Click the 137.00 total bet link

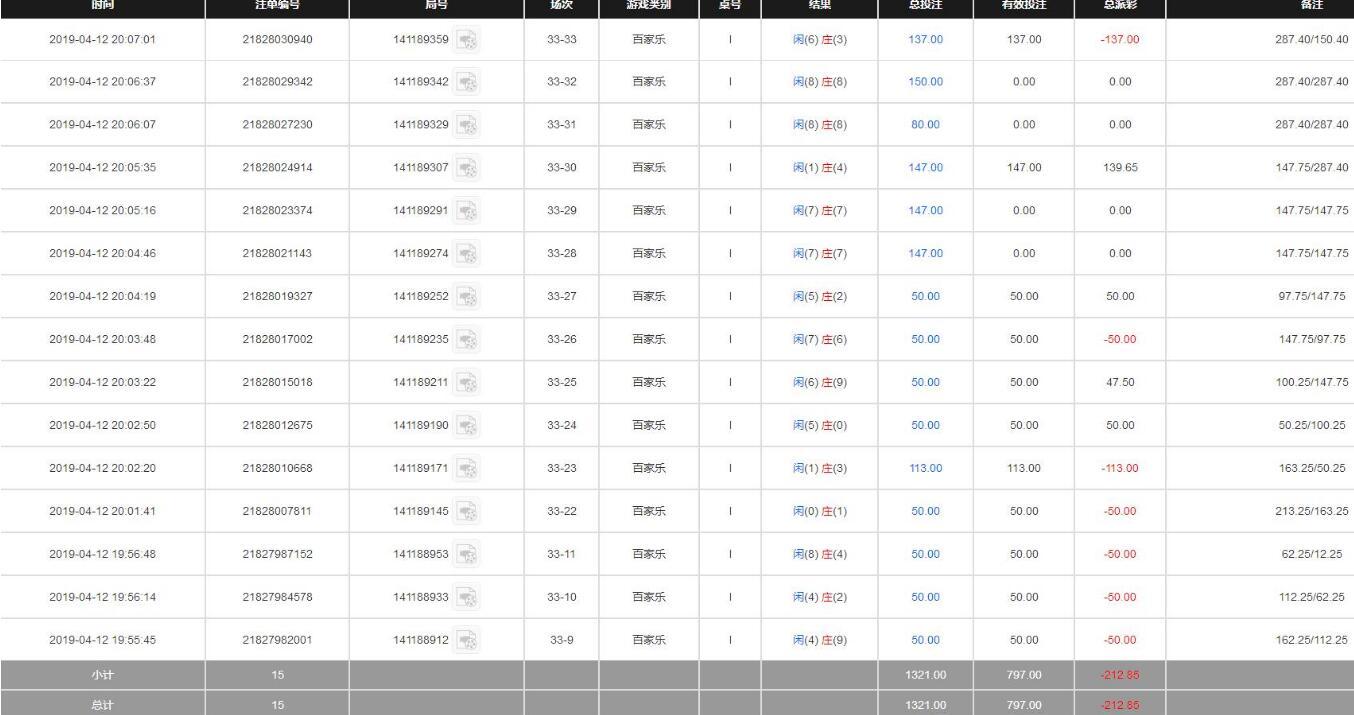925,39
